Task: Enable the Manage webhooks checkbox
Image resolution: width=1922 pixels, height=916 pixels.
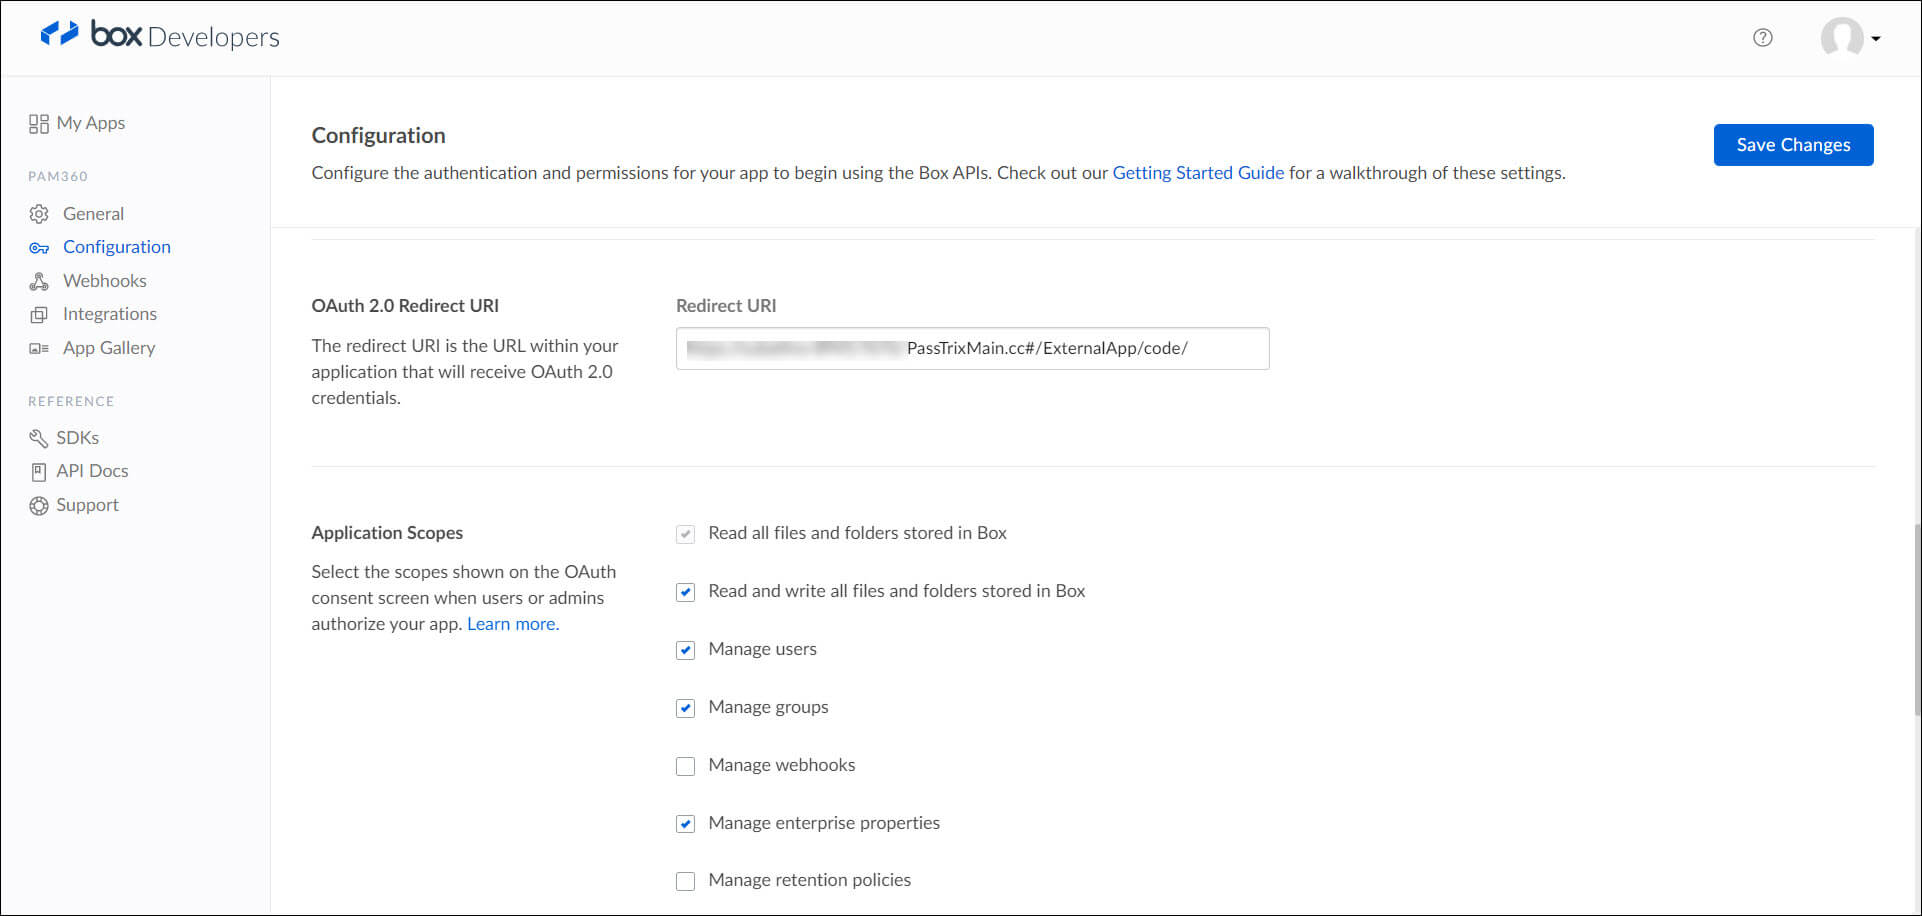Action: coord(685,766)
